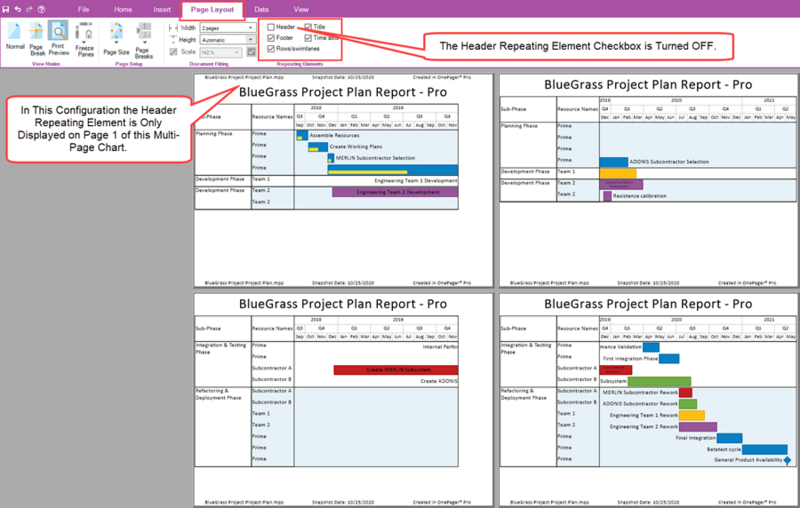The image size is (800, 508).
Task: Click the Scale icon
Action: 173,52
